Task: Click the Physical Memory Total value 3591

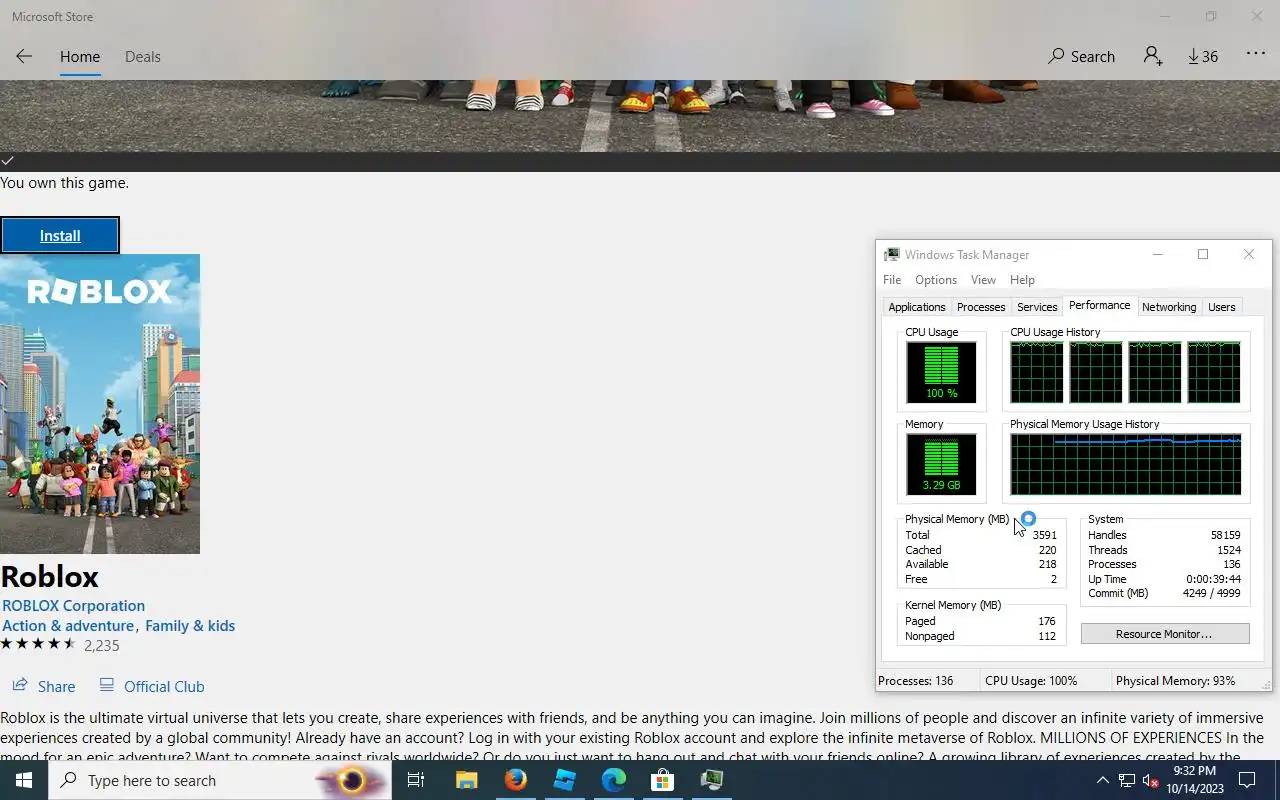Action: coord(1044,535)
